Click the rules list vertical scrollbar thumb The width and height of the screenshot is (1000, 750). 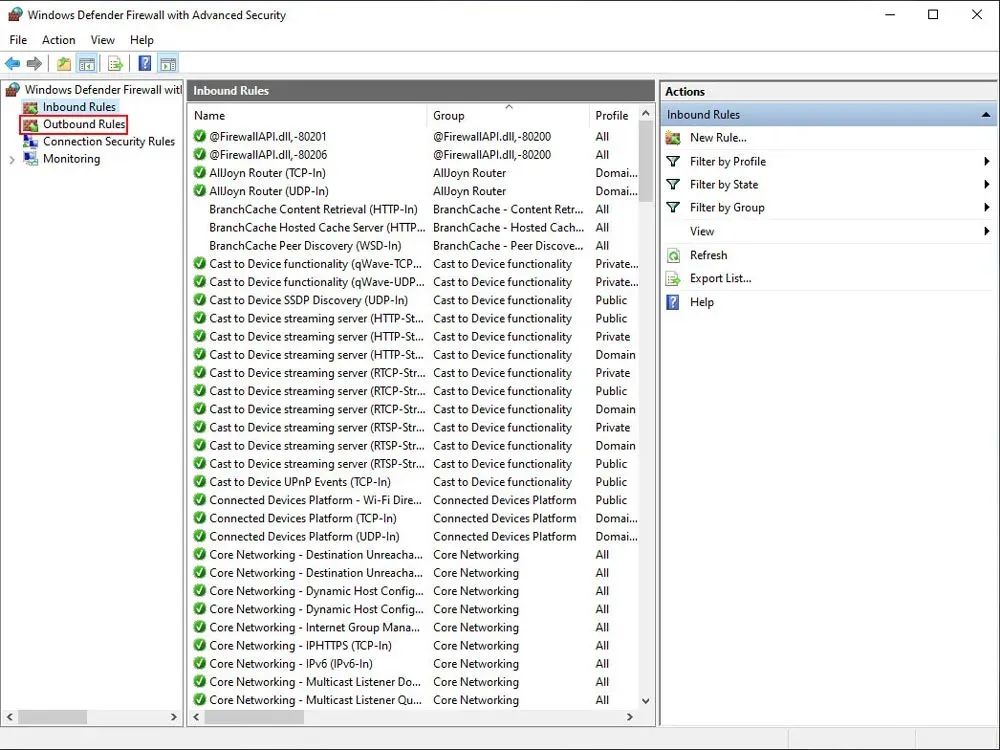[x=645, y=161]
